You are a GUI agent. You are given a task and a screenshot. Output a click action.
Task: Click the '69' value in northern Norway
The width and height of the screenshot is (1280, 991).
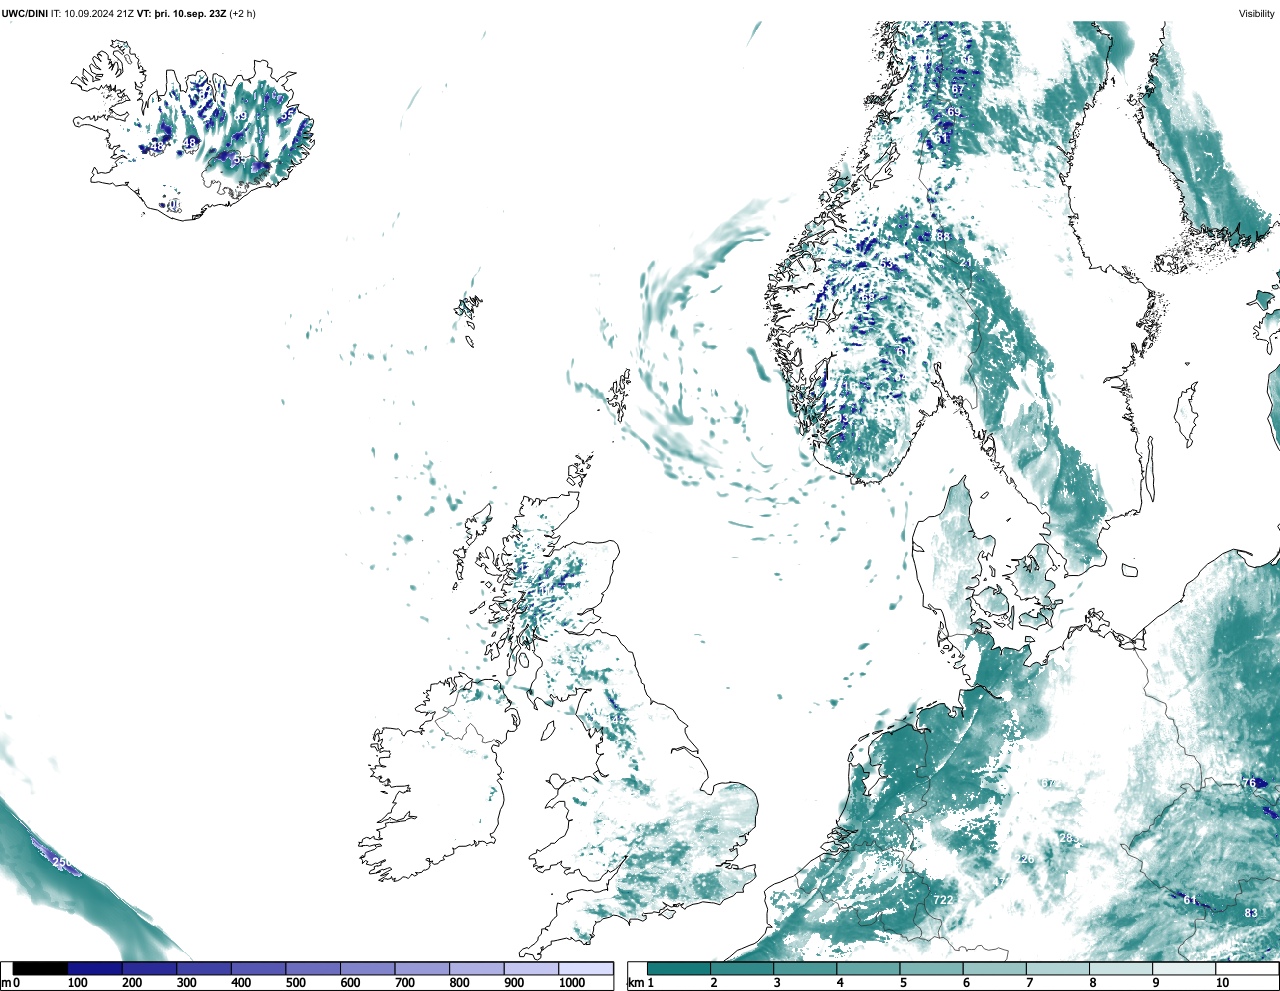(x=954, y=112)
